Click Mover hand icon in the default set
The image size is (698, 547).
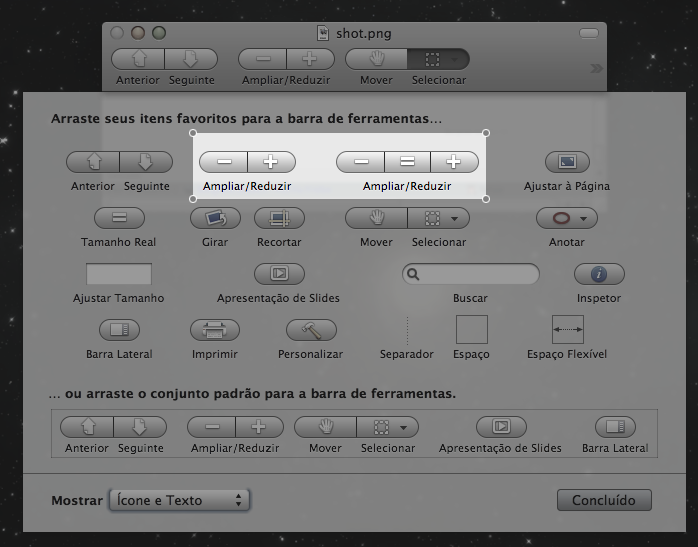(x=326, y=427)
